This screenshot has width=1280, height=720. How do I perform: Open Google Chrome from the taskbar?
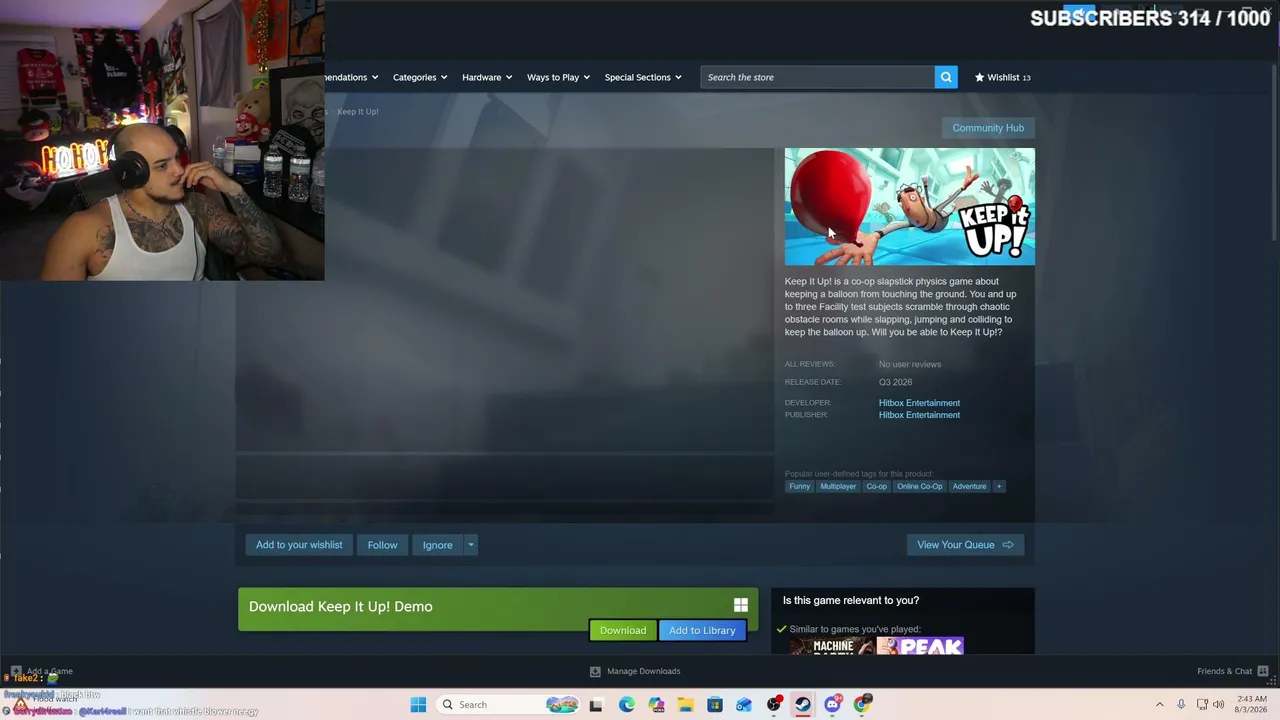coord(862,704)
